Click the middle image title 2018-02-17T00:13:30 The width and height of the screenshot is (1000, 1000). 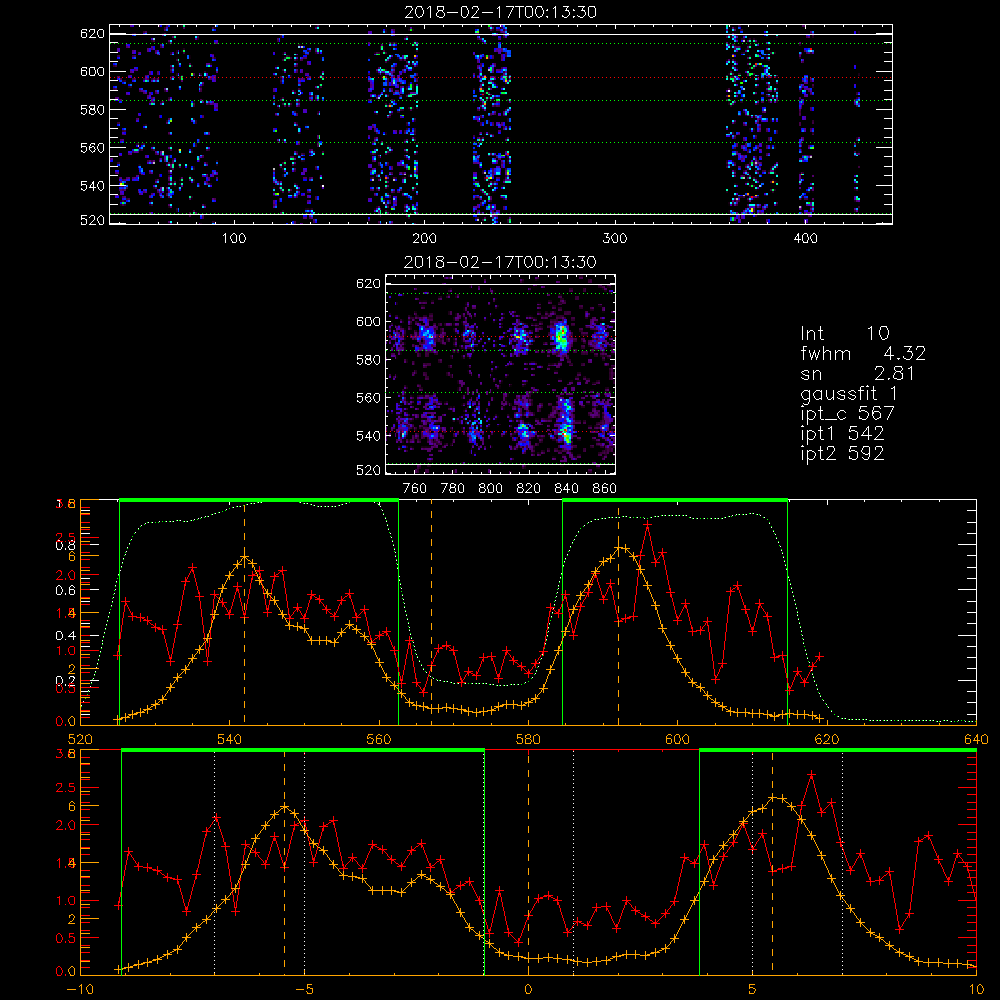[500, 262]
